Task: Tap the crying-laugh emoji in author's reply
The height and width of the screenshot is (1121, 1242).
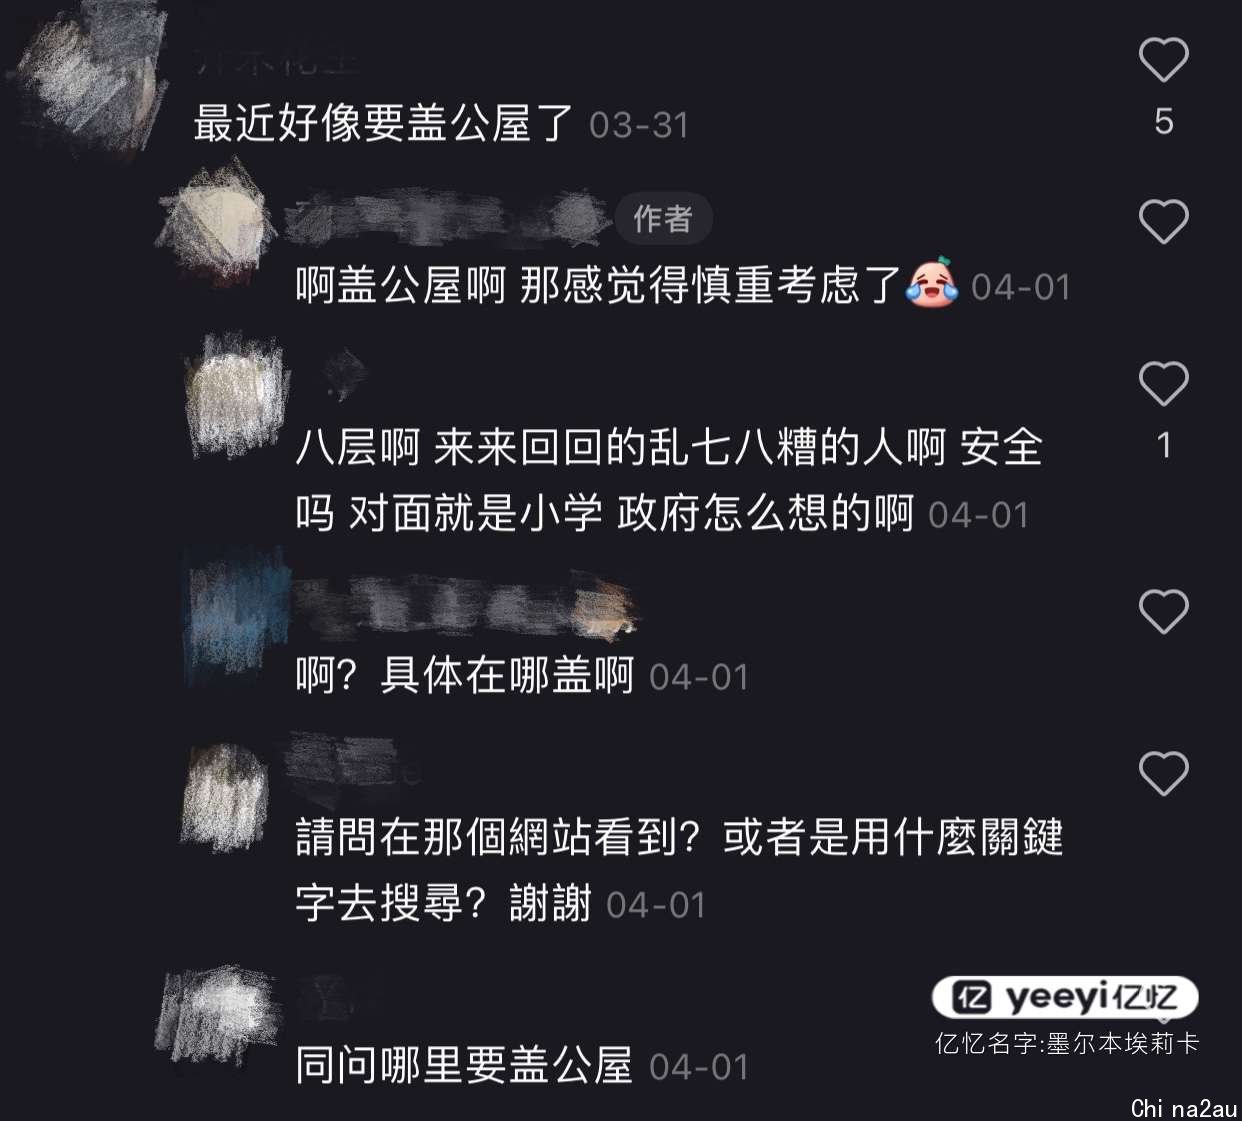Action: coord(931,283)
